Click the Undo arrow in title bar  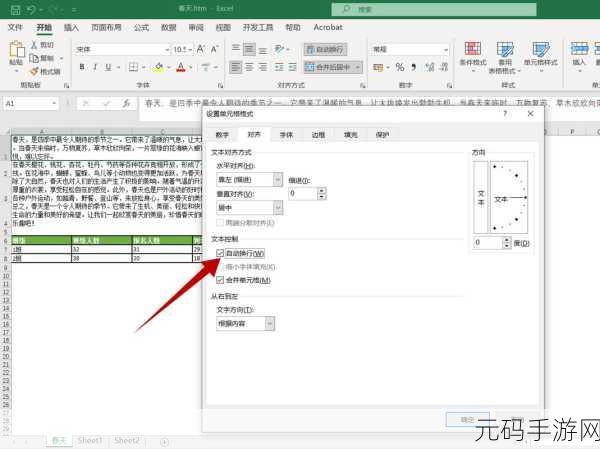pos(31,9)
